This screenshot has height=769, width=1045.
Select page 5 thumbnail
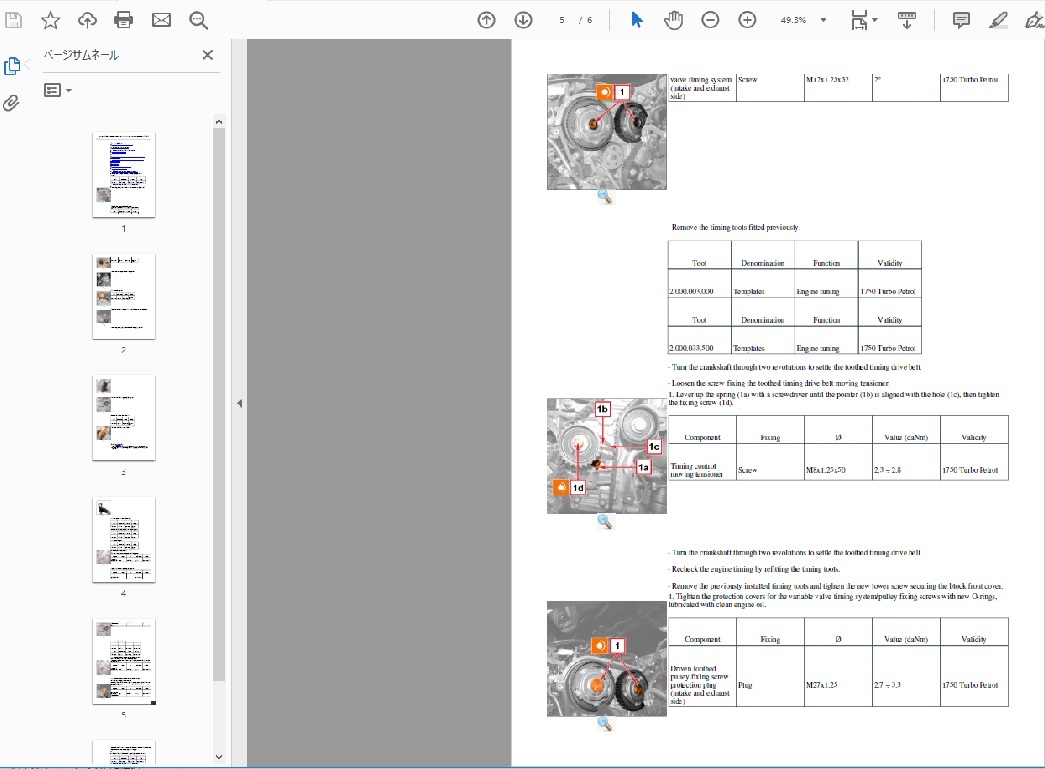(124, 662)
